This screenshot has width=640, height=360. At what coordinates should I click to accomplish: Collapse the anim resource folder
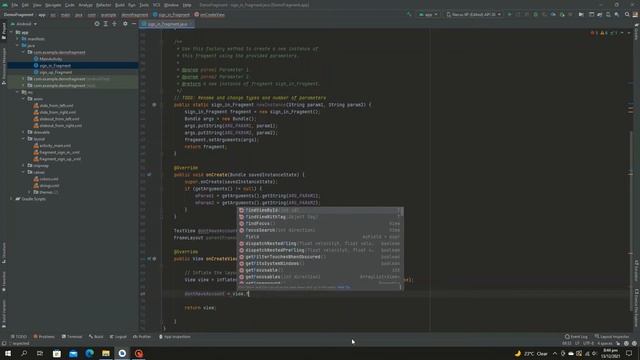(x=24, y=99)
